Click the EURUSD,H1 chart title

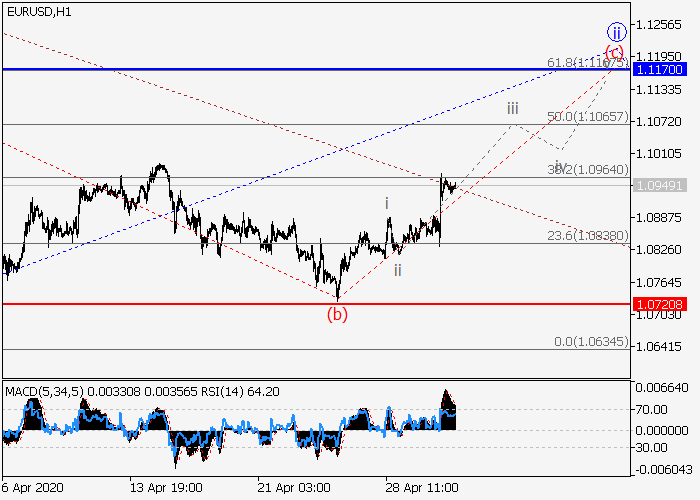point(37,11)
